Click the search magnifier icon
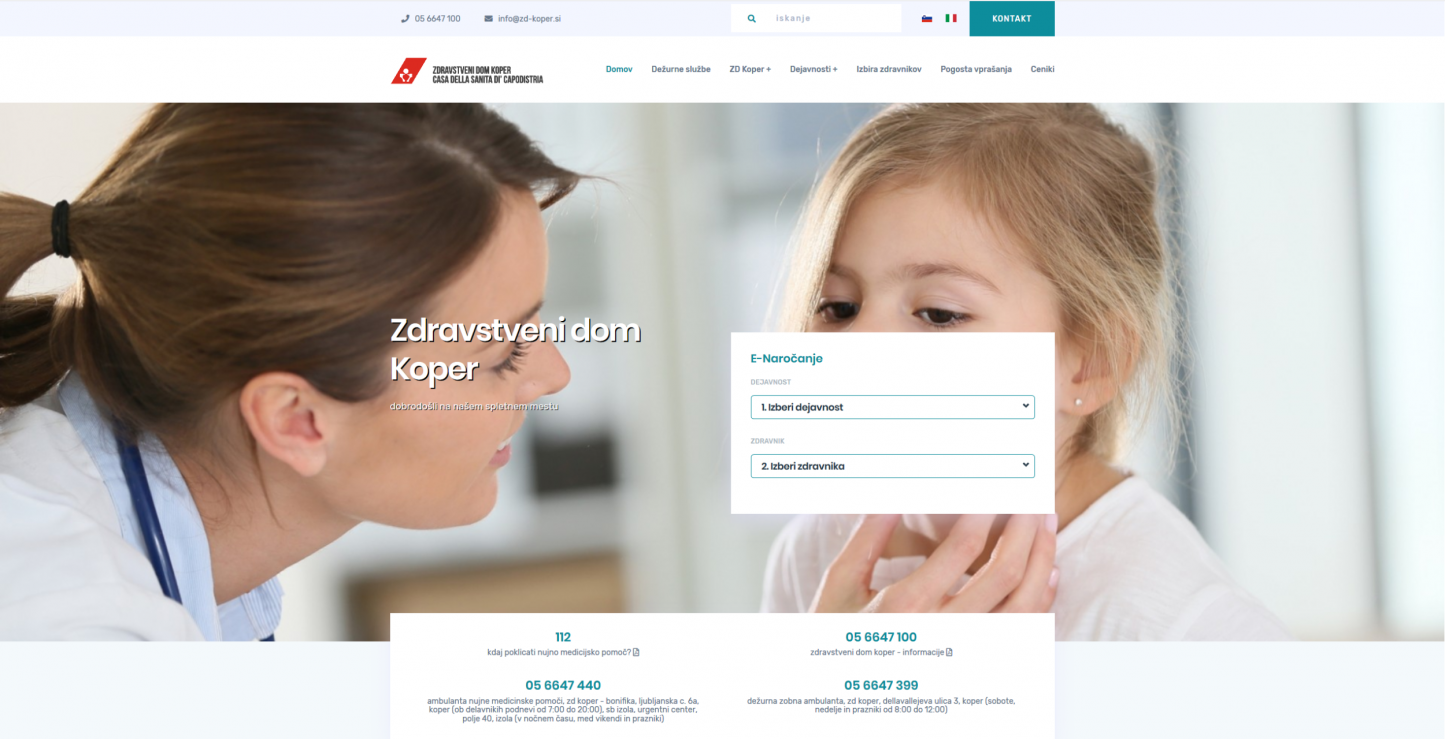This screenshot has height=739, width=1445. (x=752, y=18)
